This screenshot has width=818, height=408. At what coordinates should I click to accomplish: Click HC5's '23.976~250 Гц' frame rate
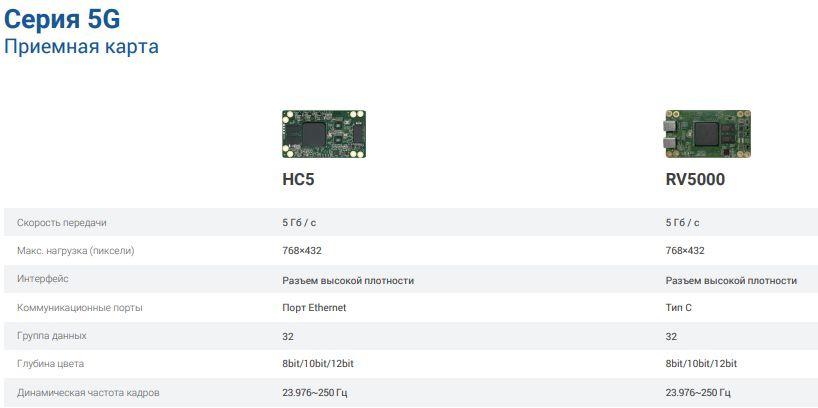(315, 392)
